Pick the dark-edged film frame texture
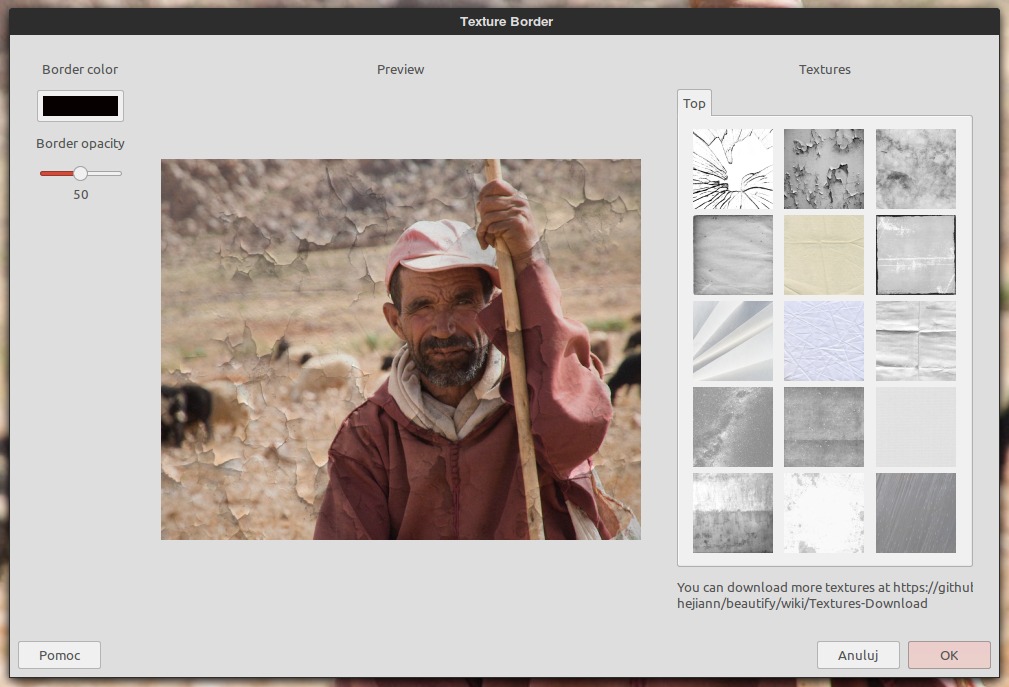Viewport: 1009px width, 687px height. click(915, 255)
